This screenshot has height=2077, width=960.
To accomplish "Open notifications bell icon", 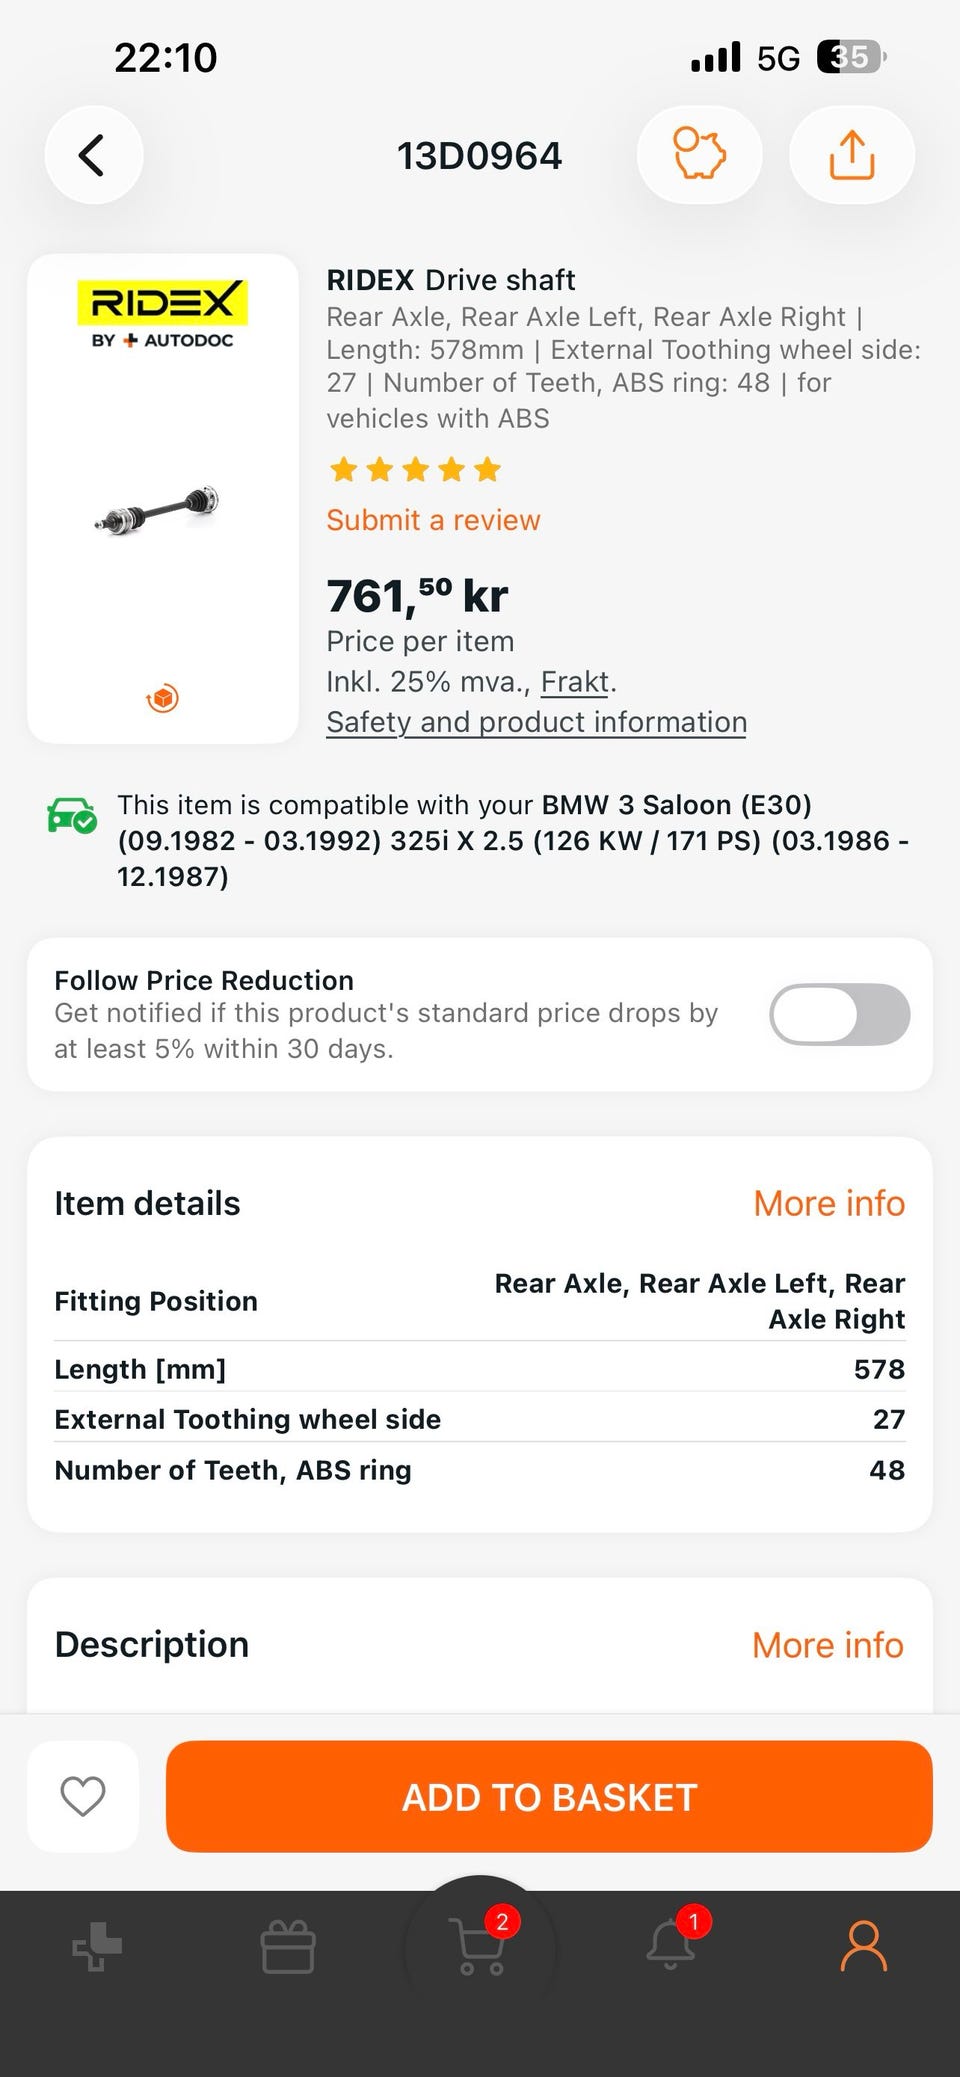I will point(672,1945).
